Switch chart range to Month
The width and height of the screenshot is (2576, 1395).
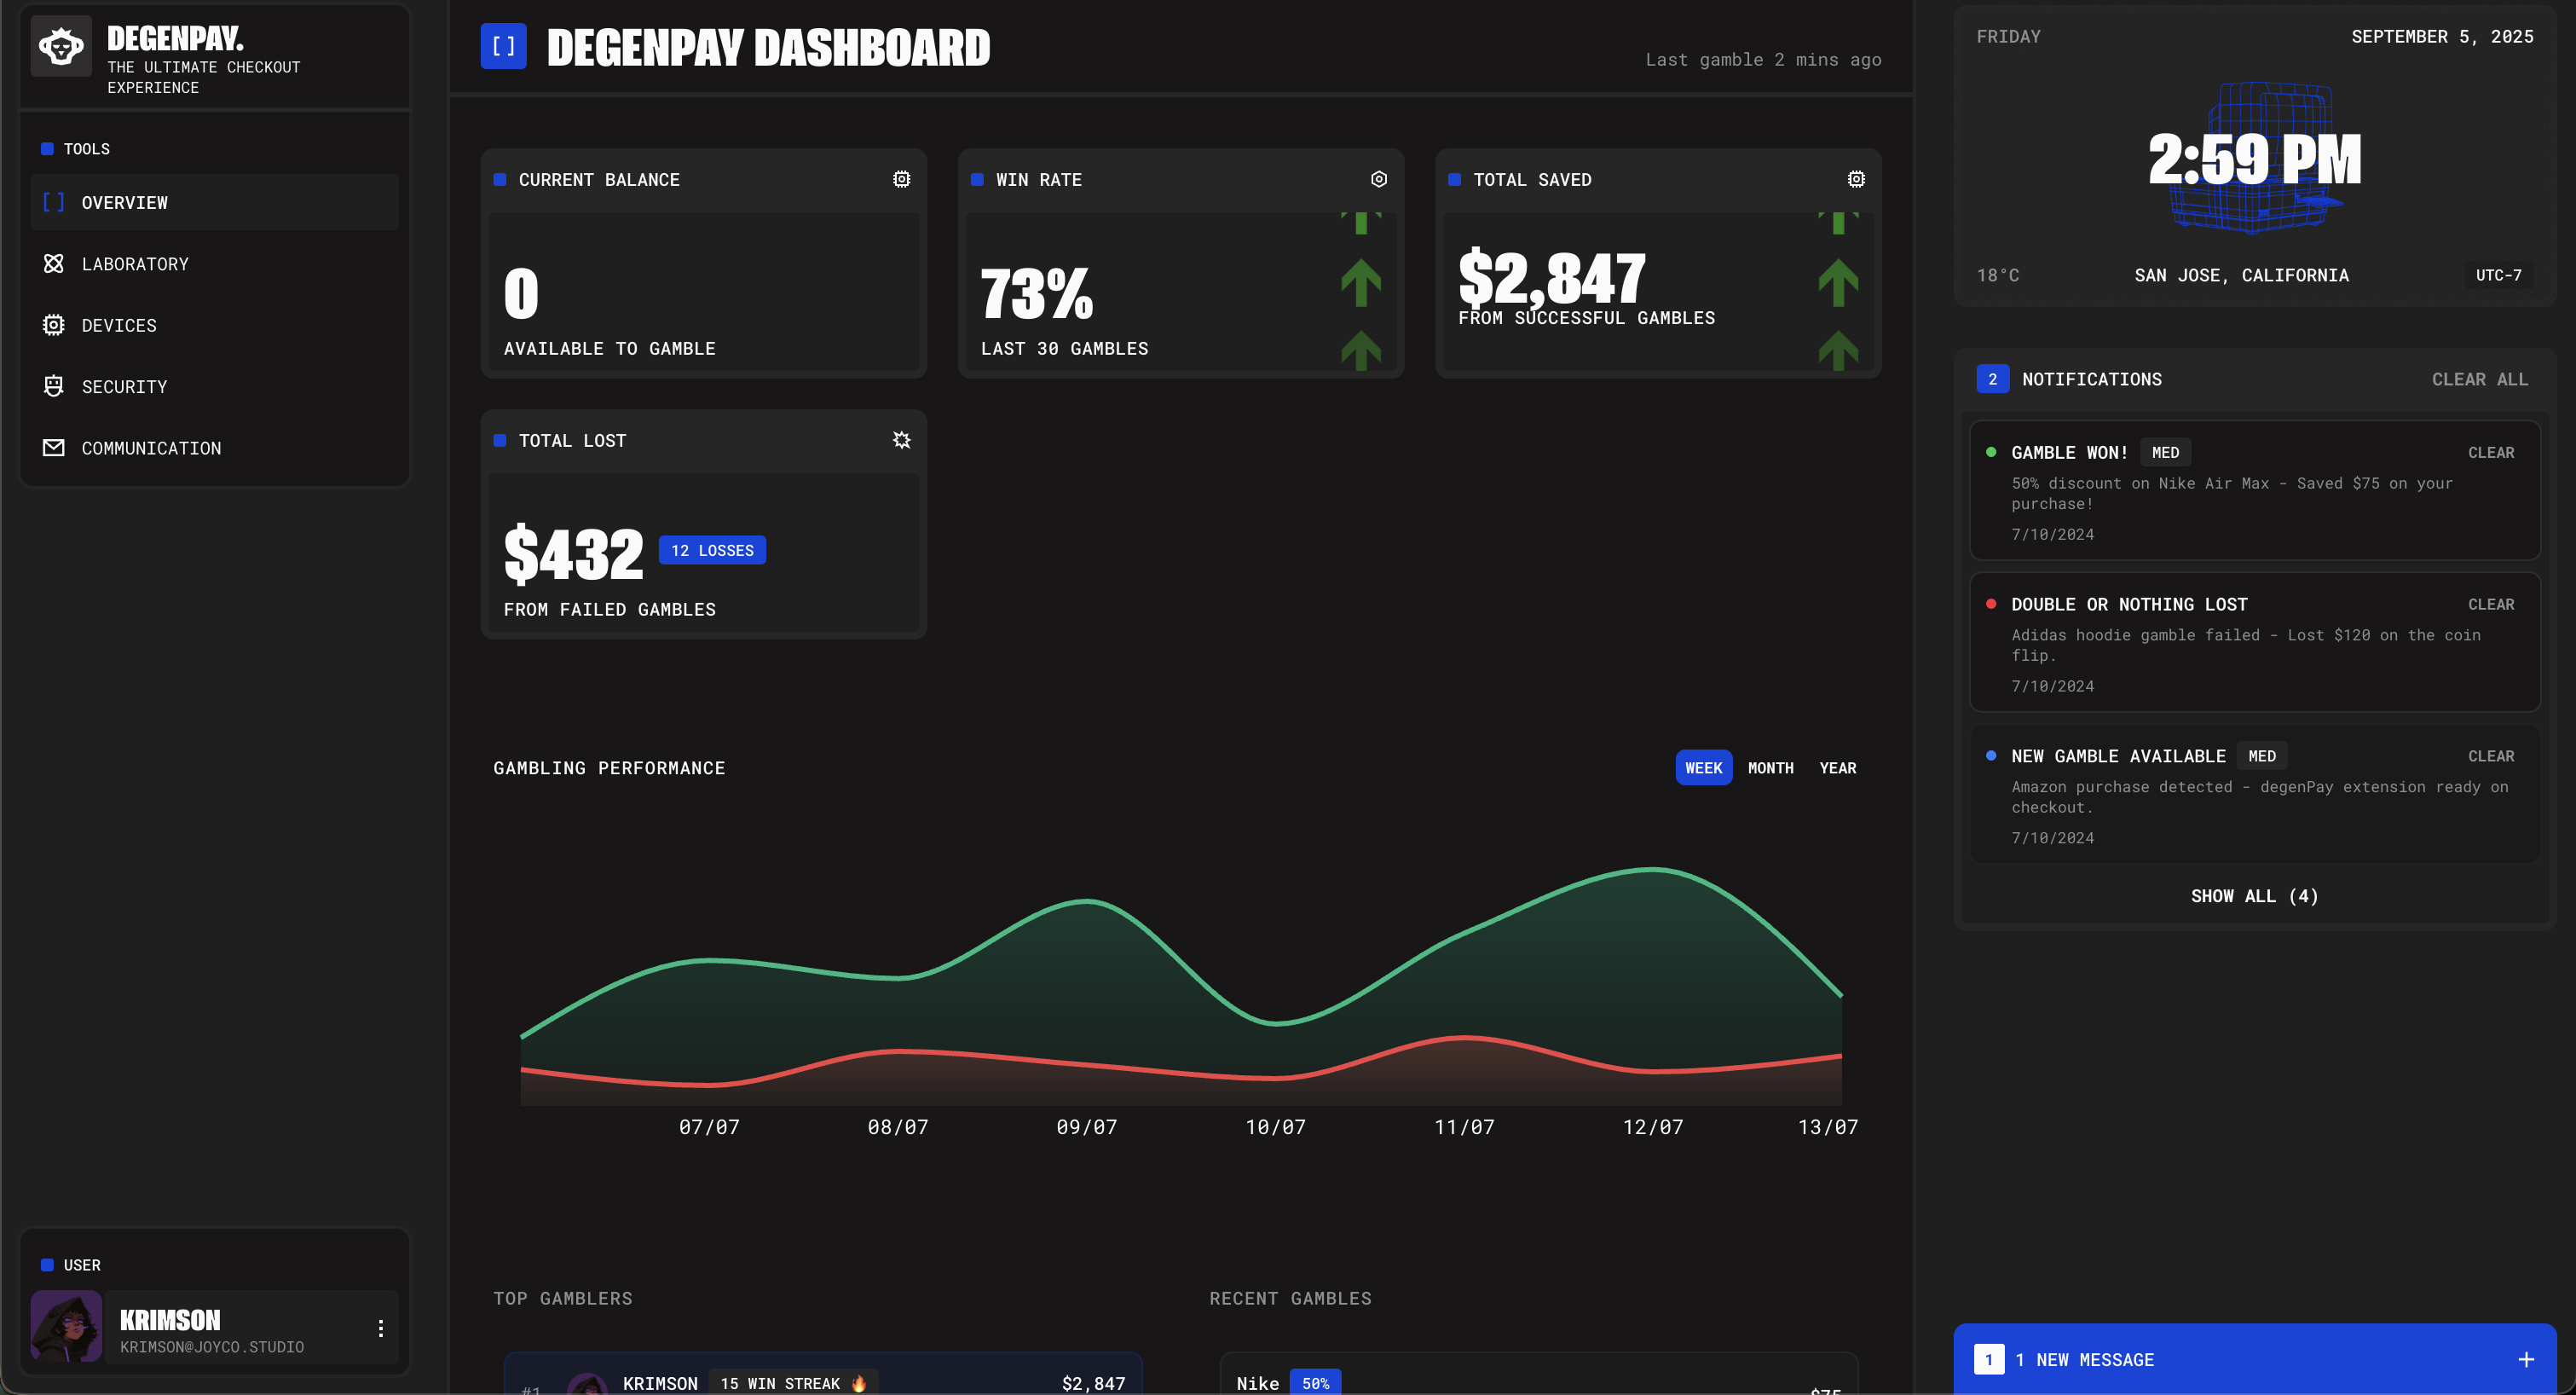[1770, 768]
